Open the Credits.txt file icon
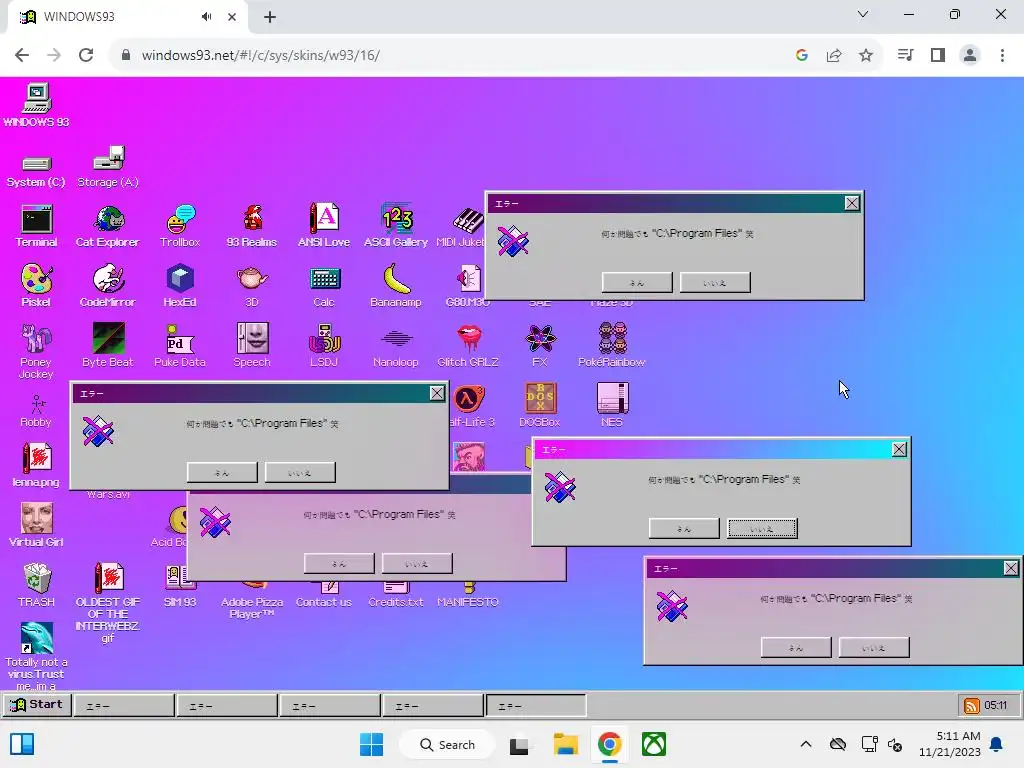Image resolution: width=1024 pixels, height=768 pixels. point(396,595)
